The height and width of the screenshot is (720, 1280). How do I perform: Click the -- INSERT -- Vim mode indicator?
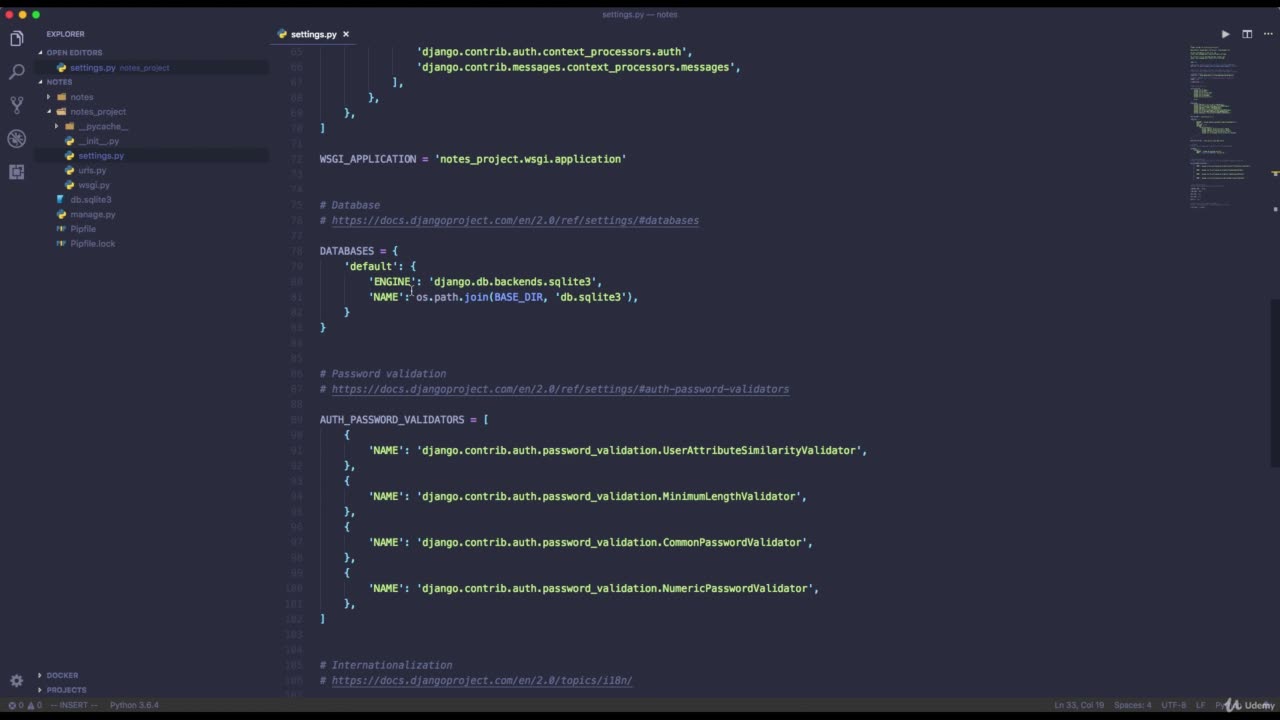click(73, 705)
